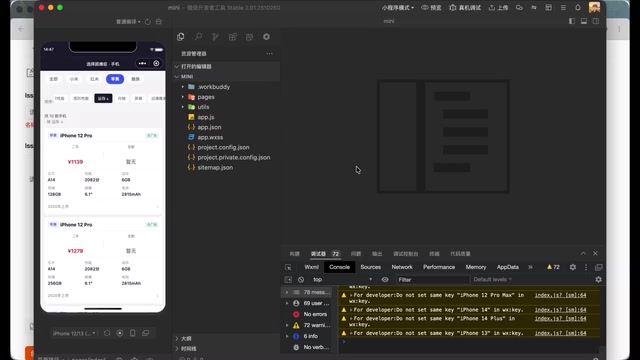Click the devtools vertical dots menu
Screen dimensions: 640x360
[586, 267]
